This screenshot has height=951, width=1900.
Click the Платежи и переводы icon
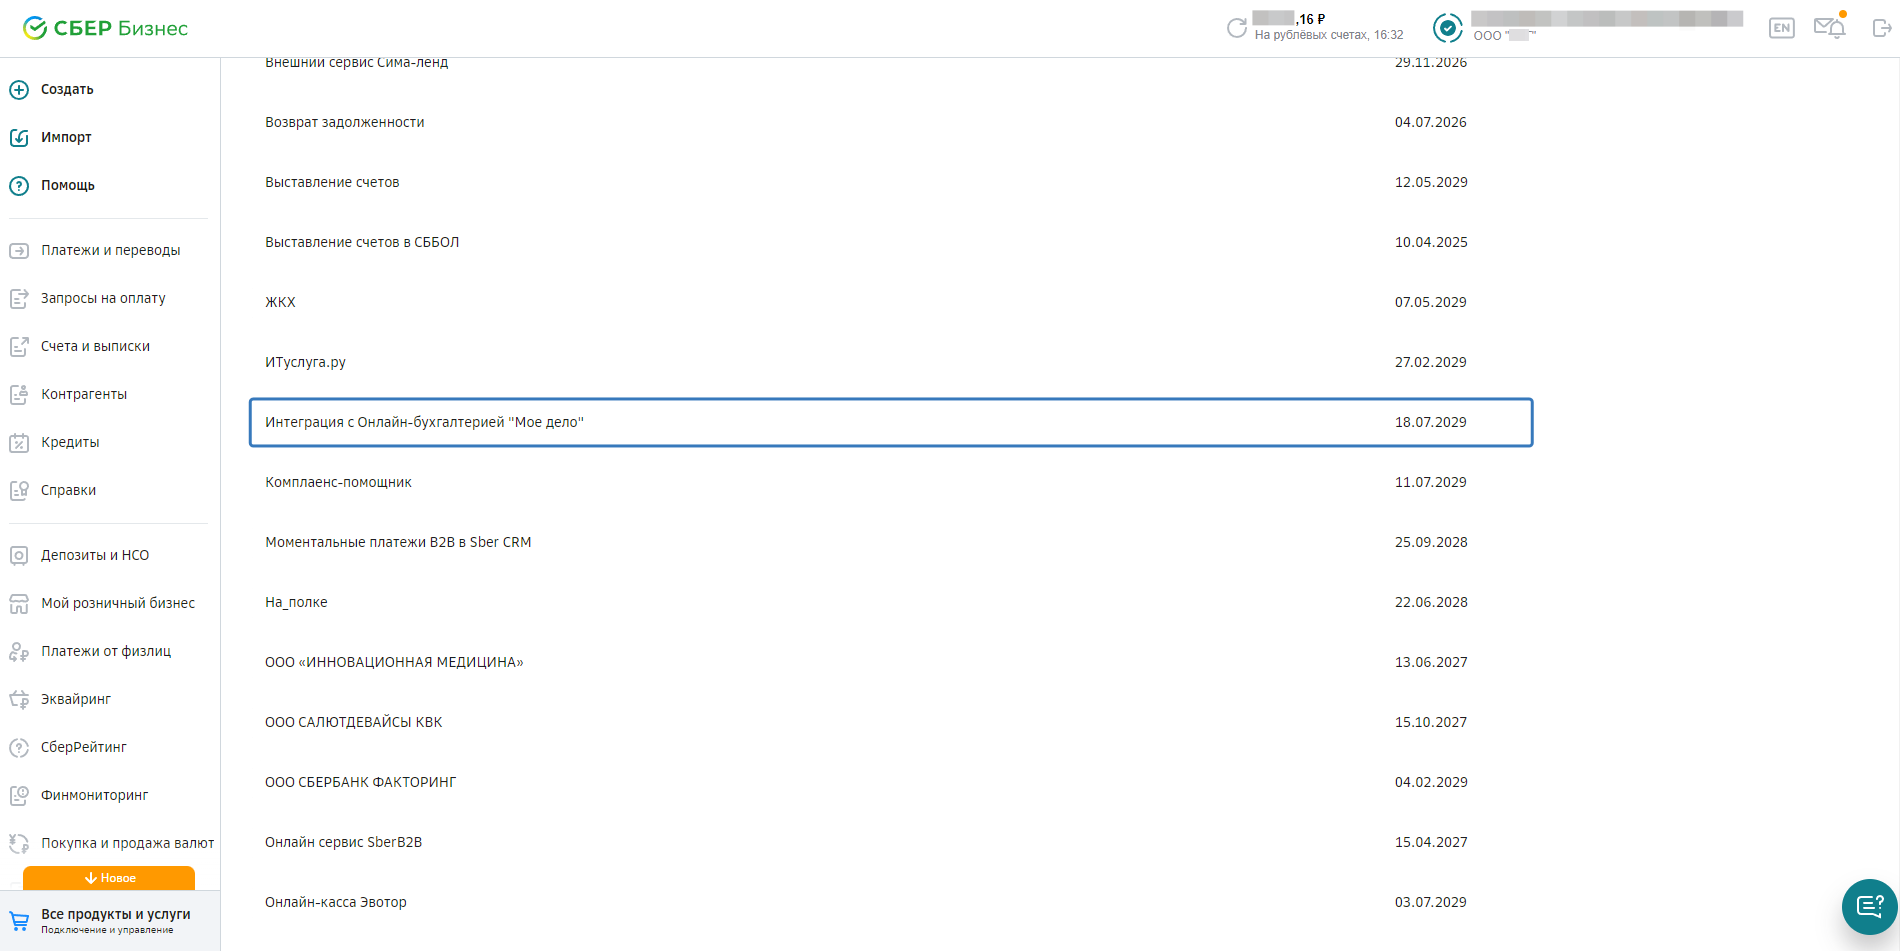coord(19,251)
